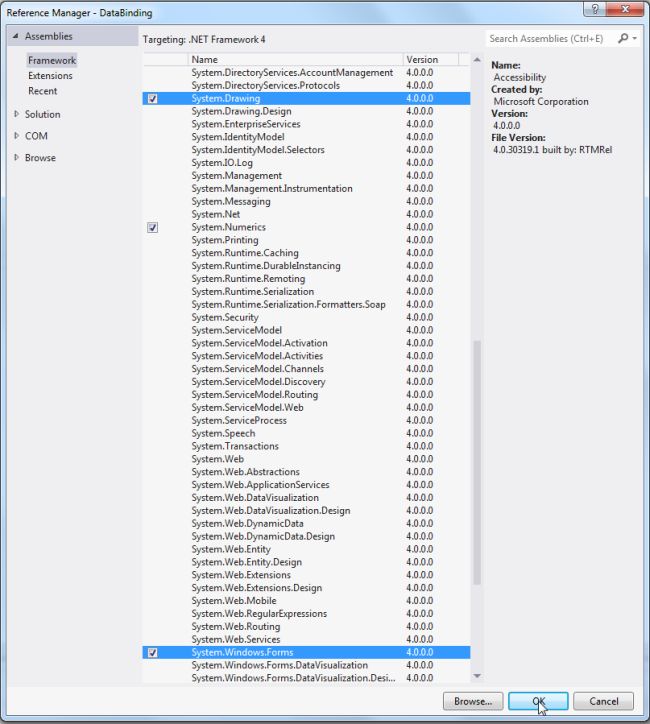650x724 pixels.
Task: Select System.Security row
Action: click(306, 318)
